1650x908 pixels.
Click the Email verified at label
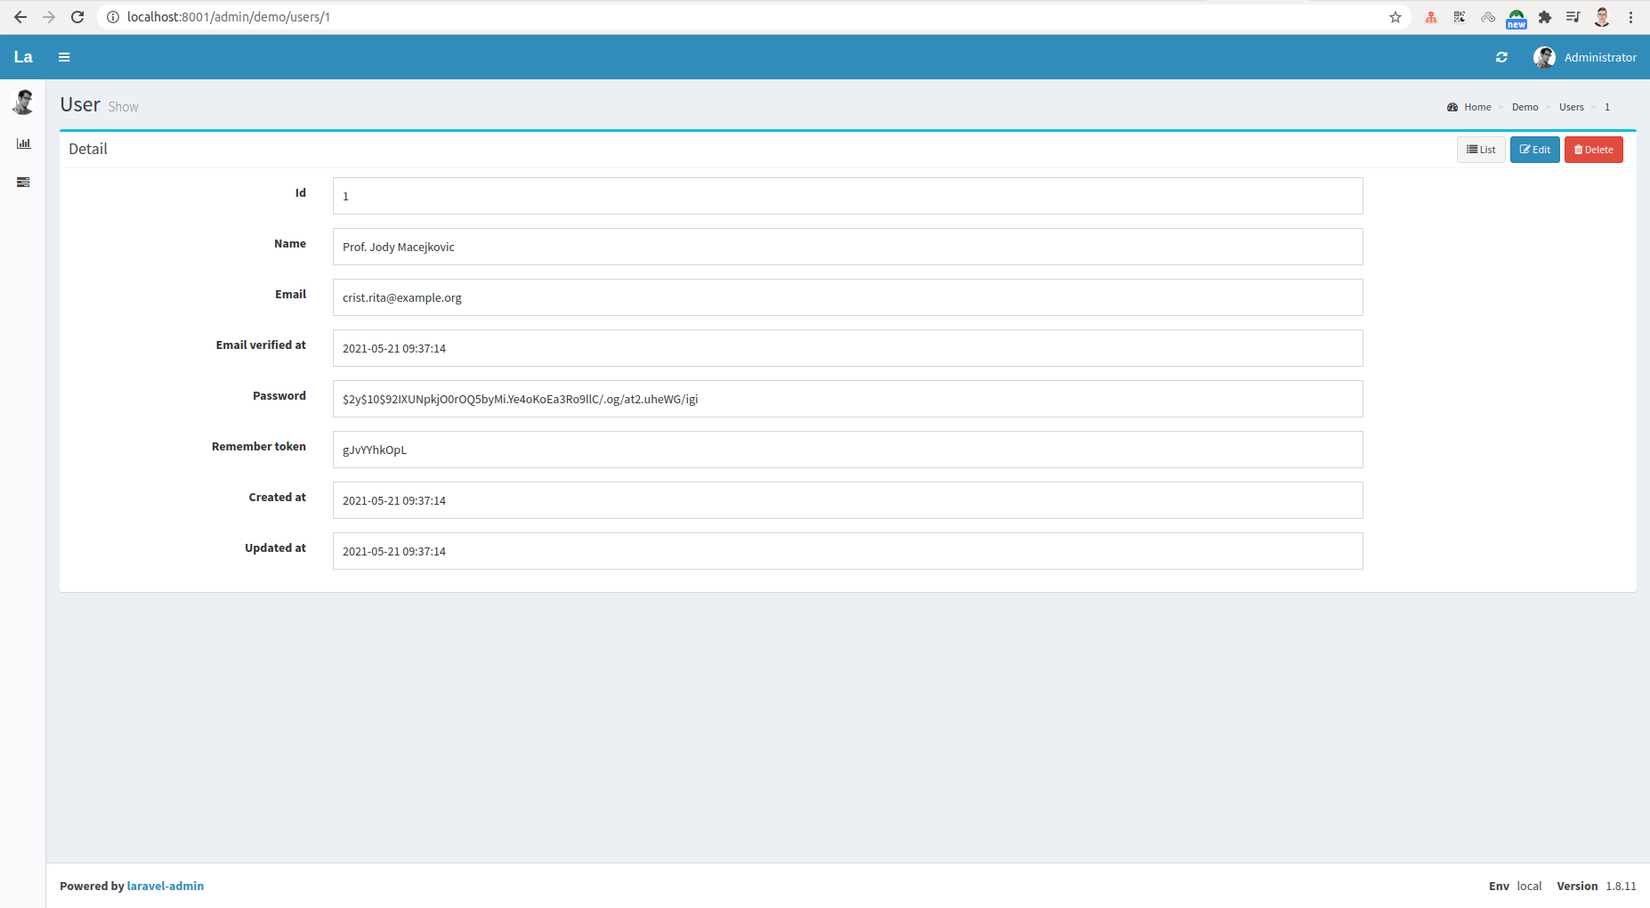(x=261, y=345)
